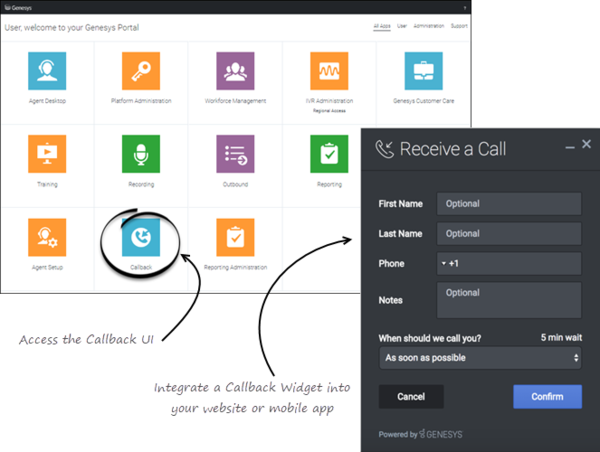Image resolution: width=600 pixels, height=452 pixels.
Task: Click the Cancel button
Action: (411, 397)
